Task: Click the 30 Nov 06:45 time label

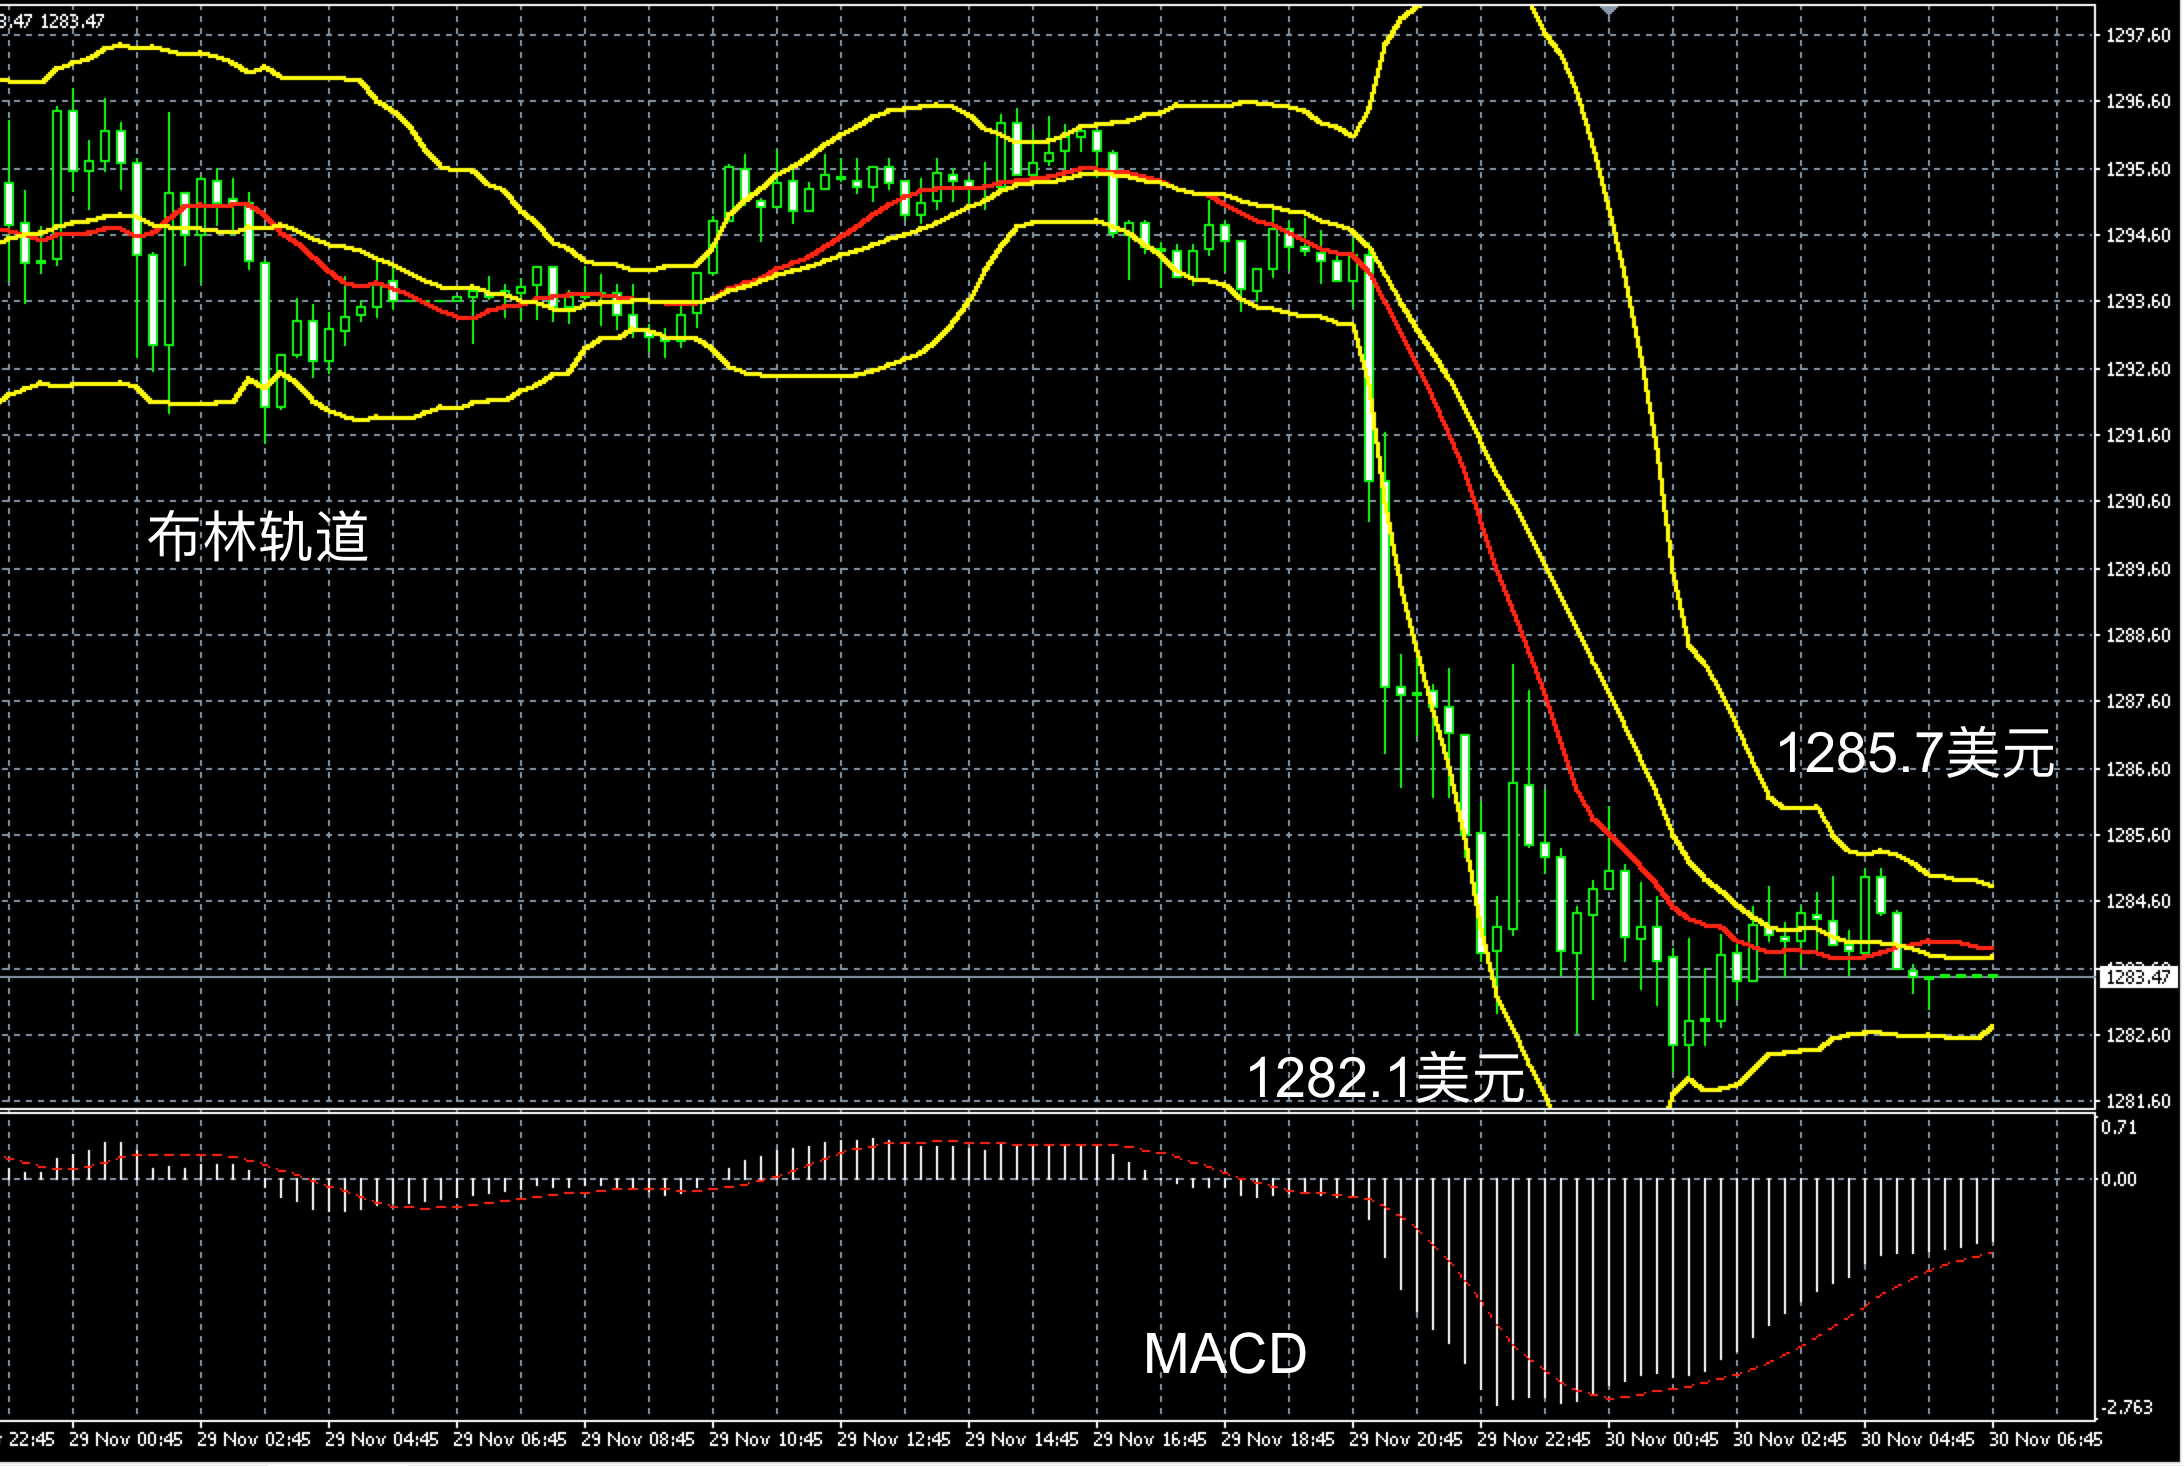Action: (2045, 1440)
